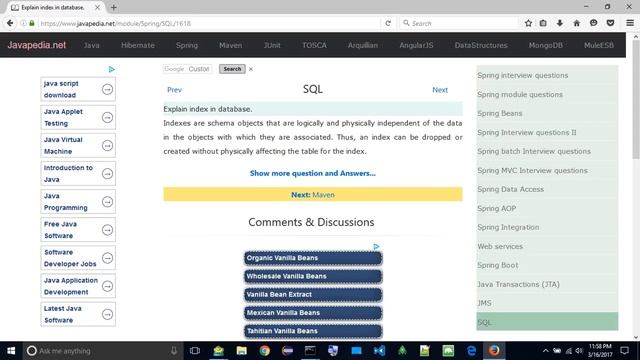Go to Firefox home page icon
Viewport: 640px width, 360px height.
pos(576,23)
